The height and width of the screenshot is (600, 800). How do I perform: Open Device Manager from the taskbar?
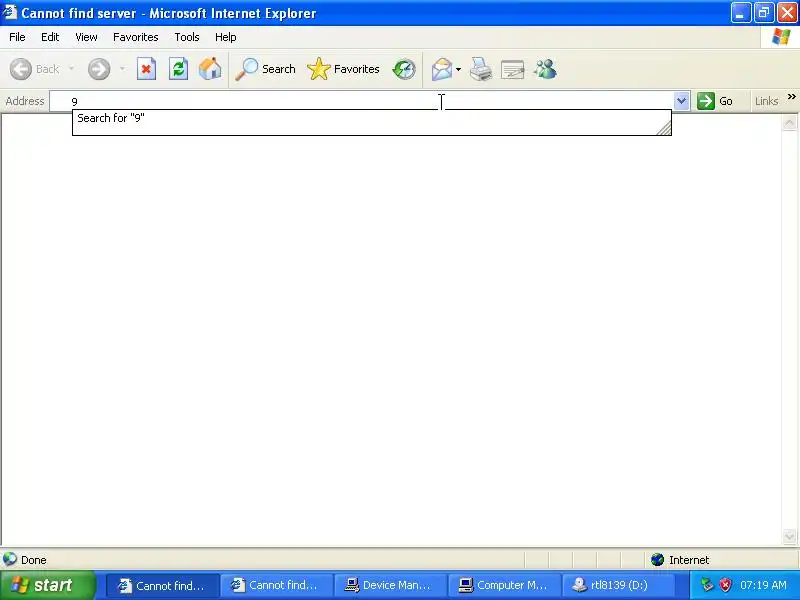(x=390, y=585)
